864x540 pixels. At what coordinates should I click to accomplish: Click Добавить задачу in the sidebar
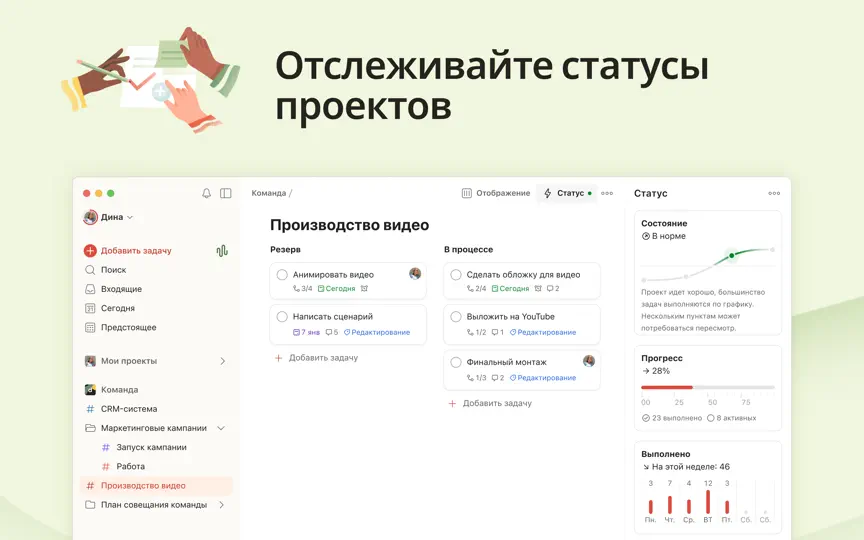click(136, 251)
